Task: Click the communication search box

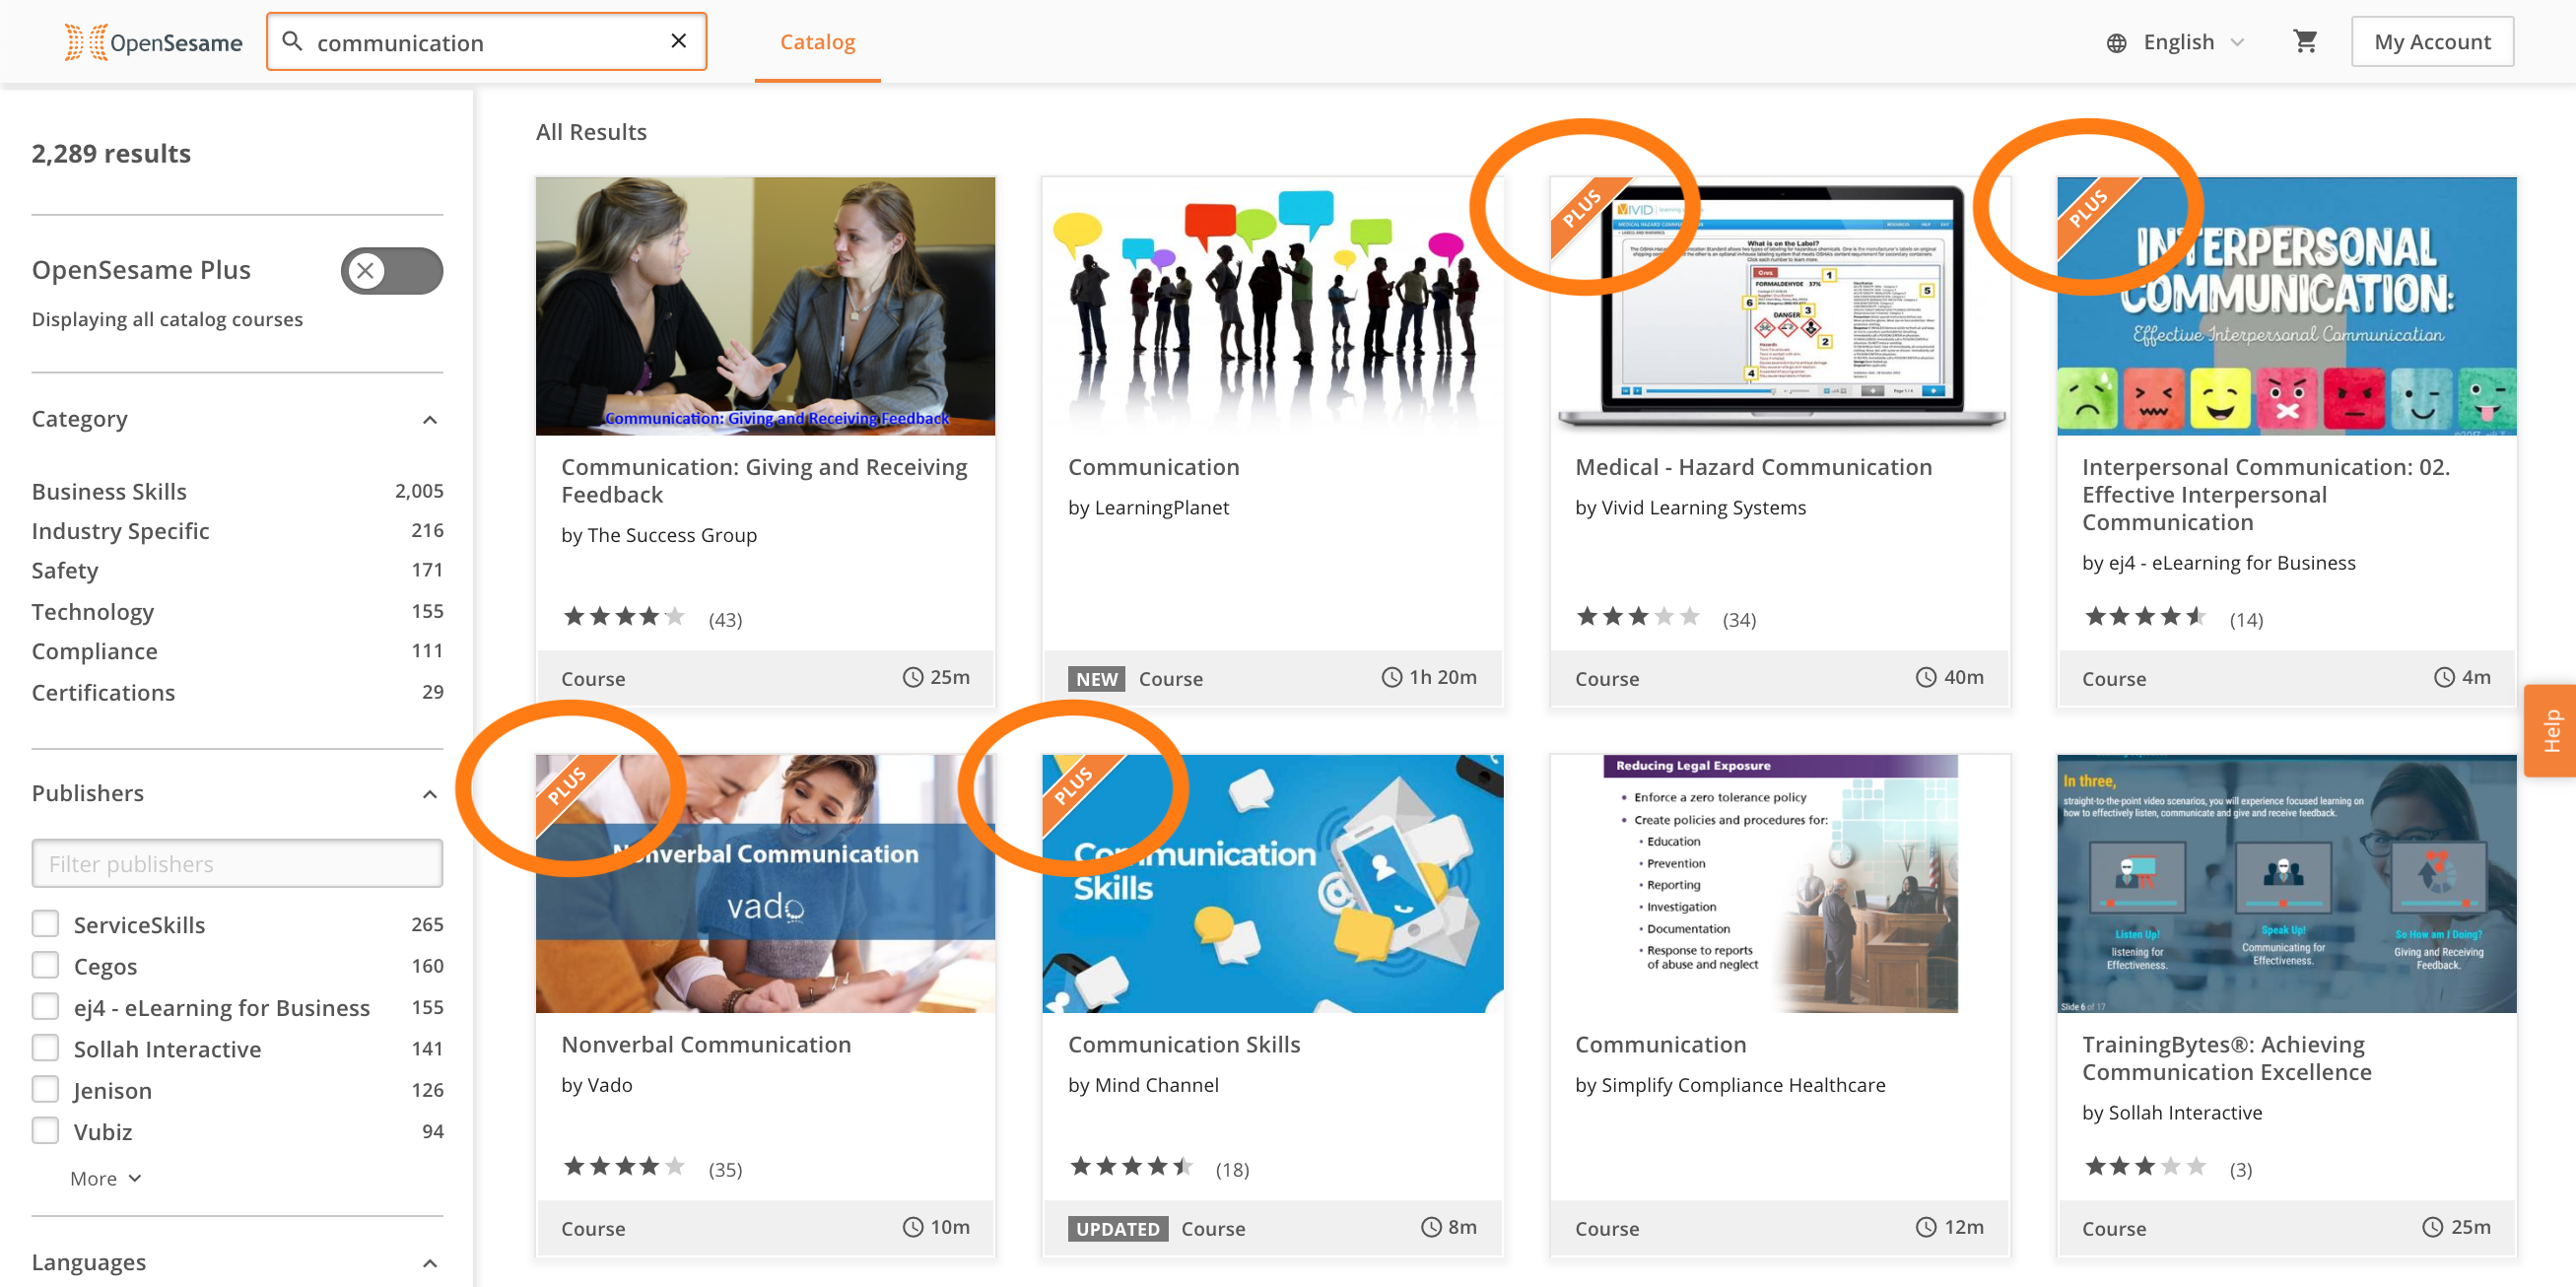Action: [486, 42]
